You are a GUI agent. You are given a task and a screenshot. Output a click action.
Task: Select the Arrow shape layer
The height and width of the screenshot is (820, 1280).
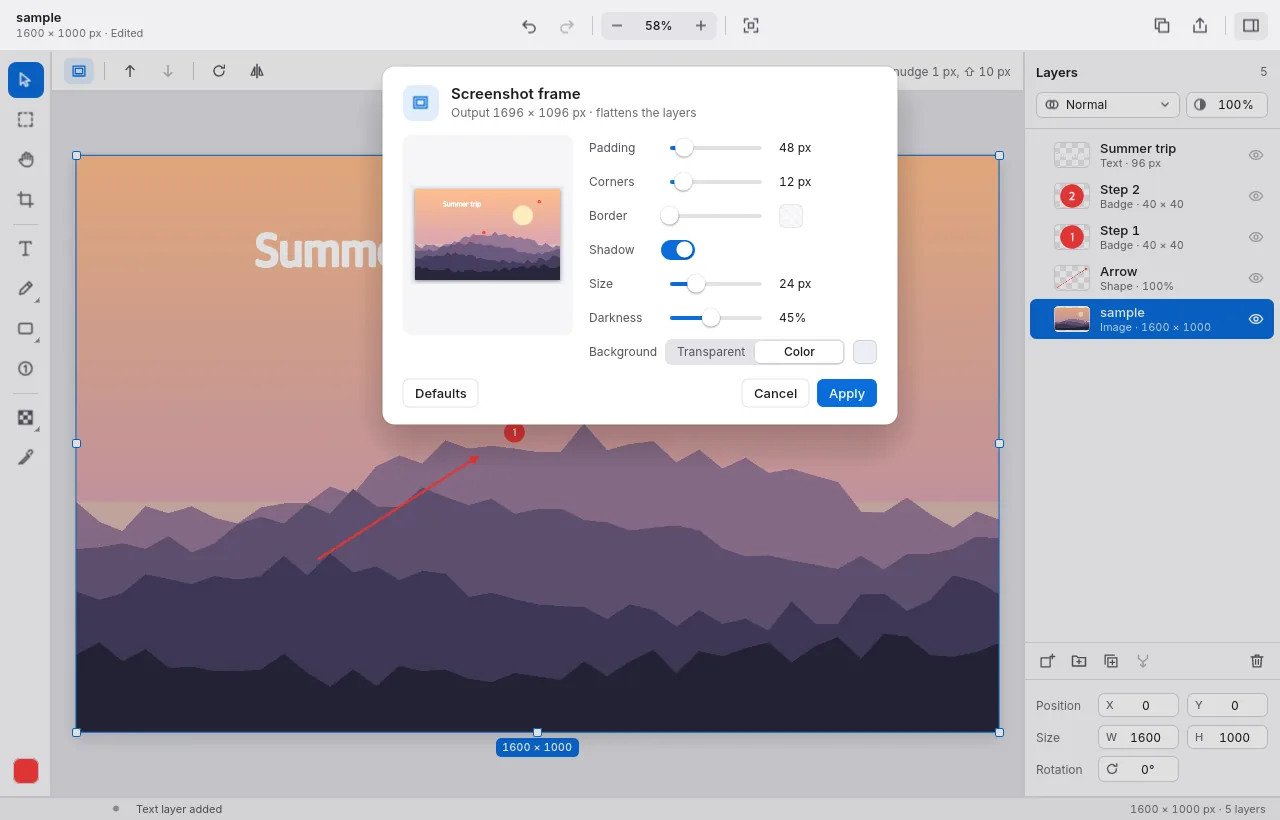[1152, 278]
